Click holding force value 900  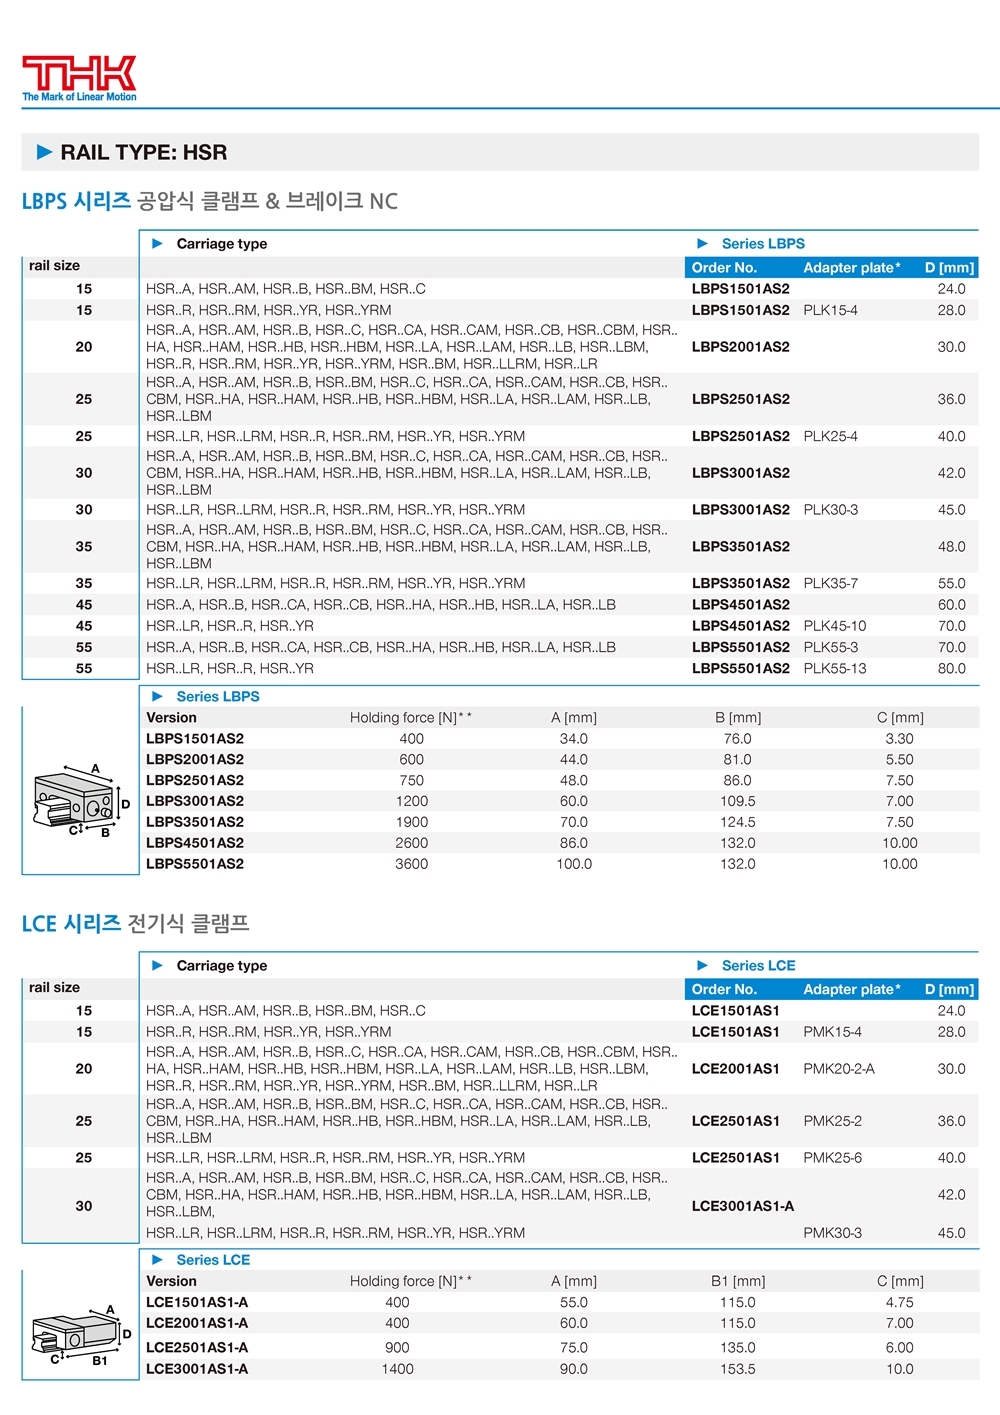(x=398, y=1348)
